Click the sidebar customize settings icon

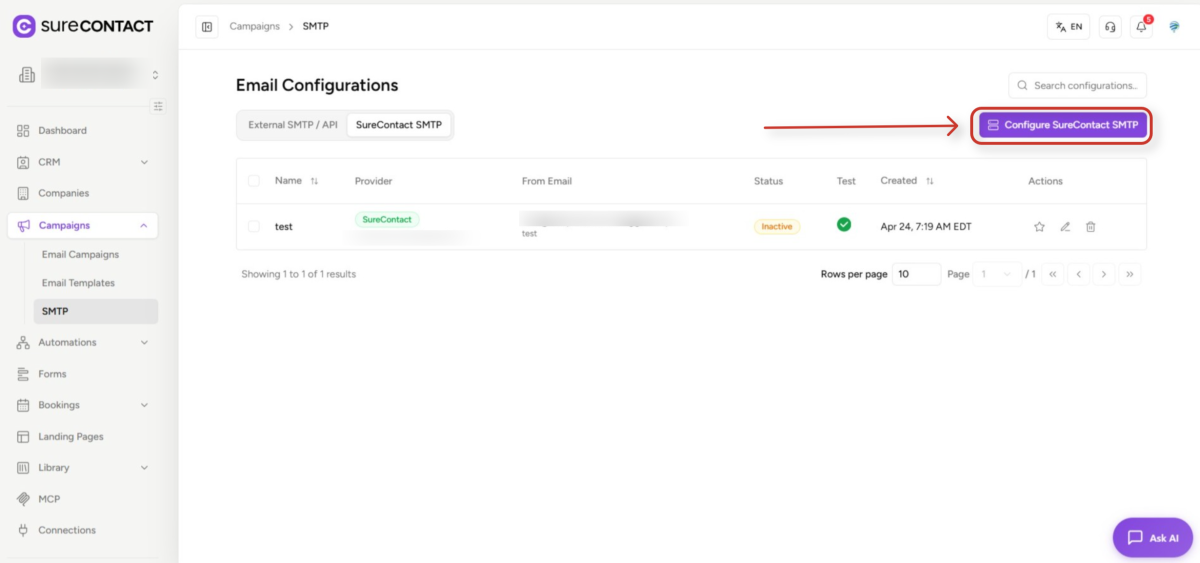point(158,106)
